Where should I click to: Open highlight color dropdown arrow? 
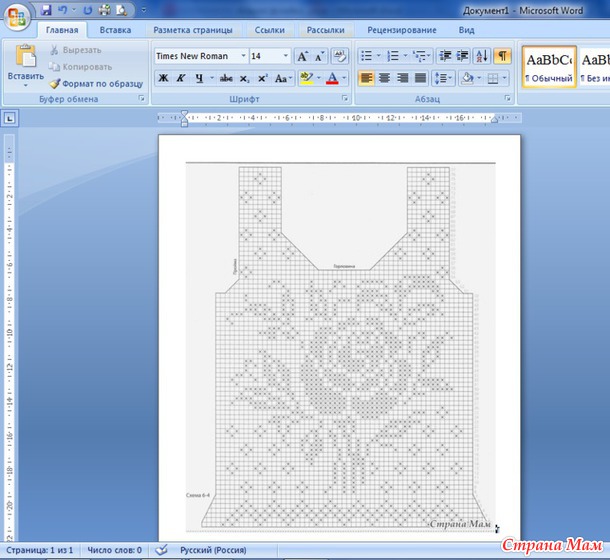(x=319, y=78)
